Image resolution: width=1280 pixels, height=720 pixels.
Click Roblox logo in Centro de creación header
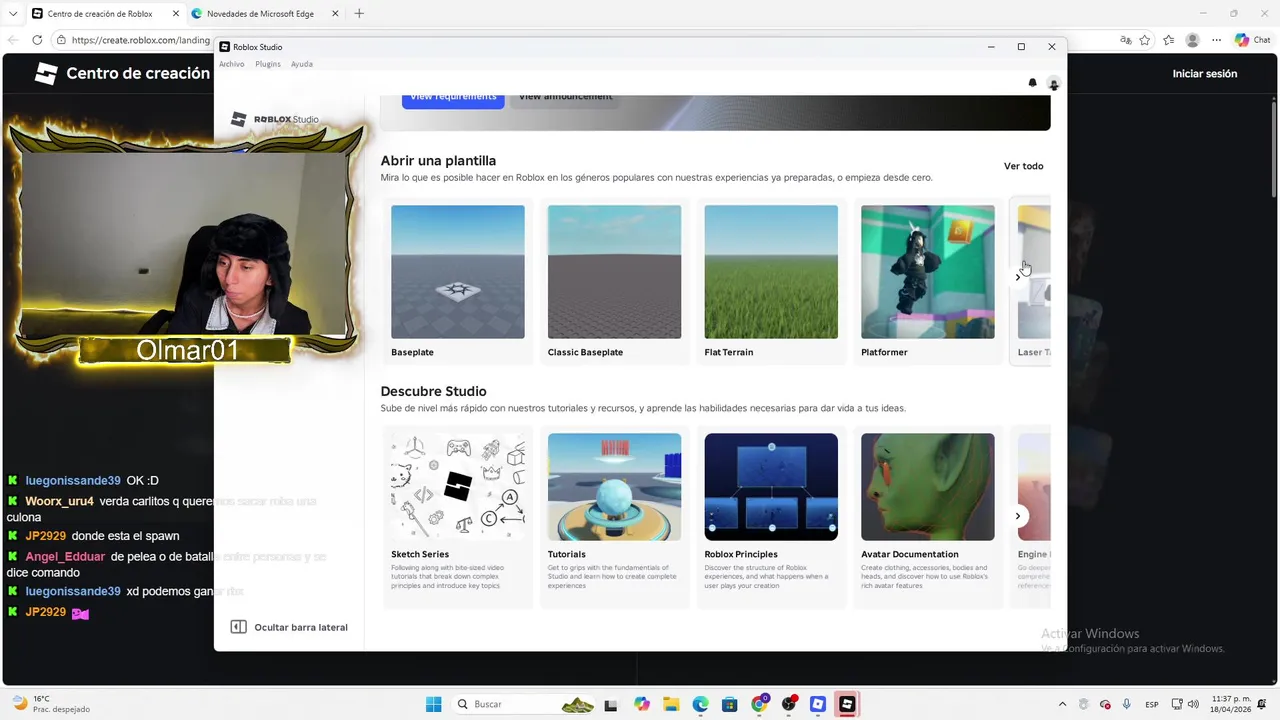pos(46,73)
